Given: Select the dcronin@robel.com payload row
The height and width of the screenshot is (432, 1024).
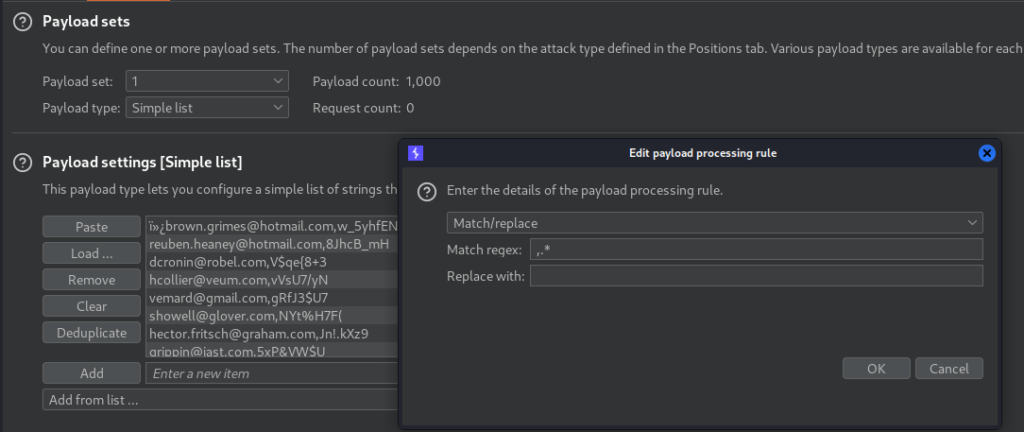Looking at the screenshot, I should 272,262.
